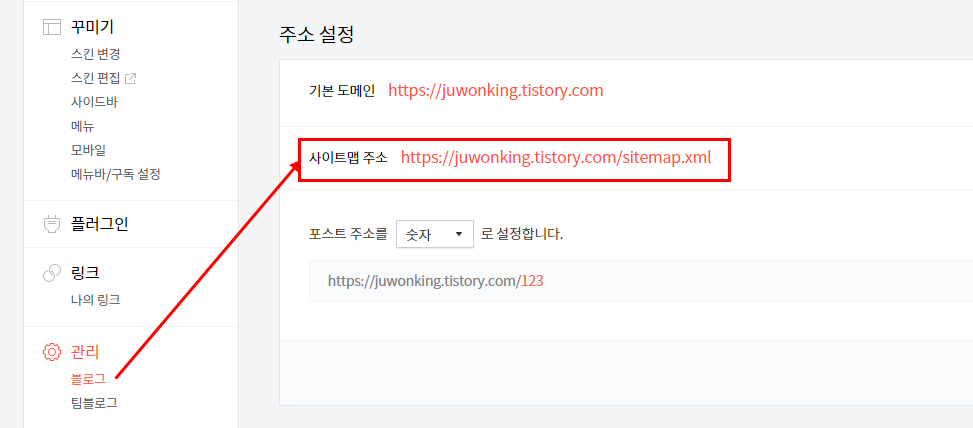This screenshot has height=428, width=973.
Task: Click the 링크 chain icon
Action: click(x=52, y=273)
